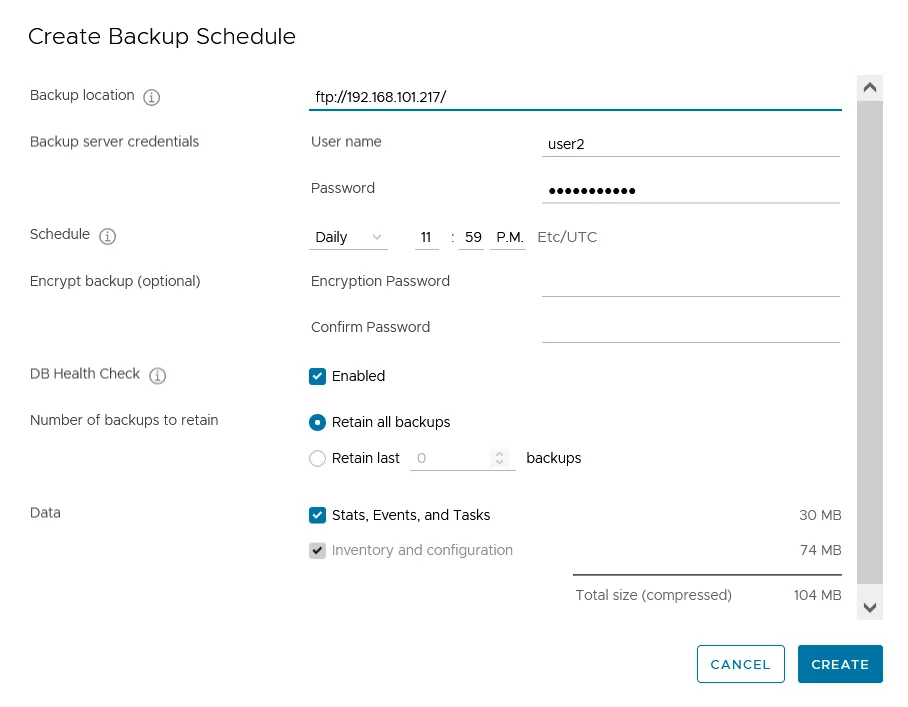Click the backup server Password field

pyautogui.click(x=690, y=190)
